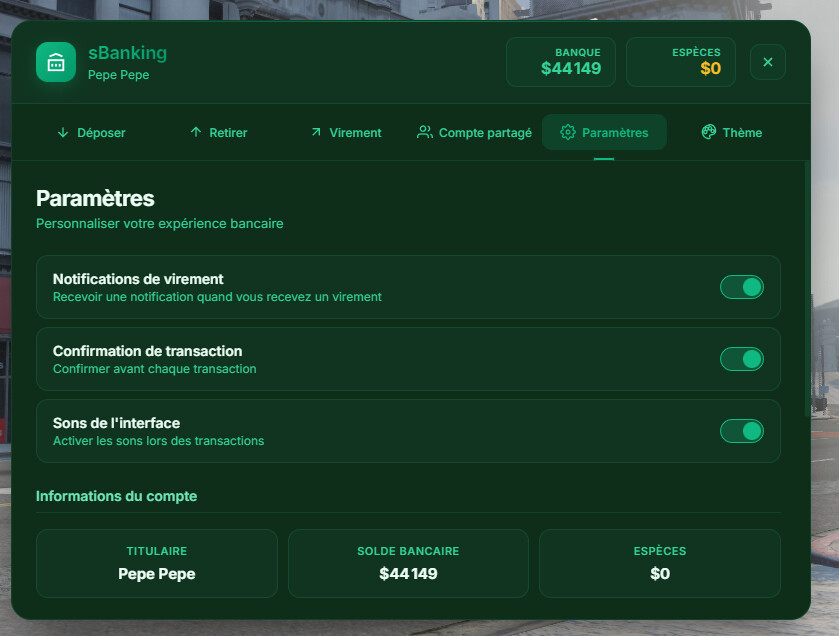This screenshot has height=636, width=839.
Task: Click 'Informations du compte' section heading
Action: click(x=116, y=496)
